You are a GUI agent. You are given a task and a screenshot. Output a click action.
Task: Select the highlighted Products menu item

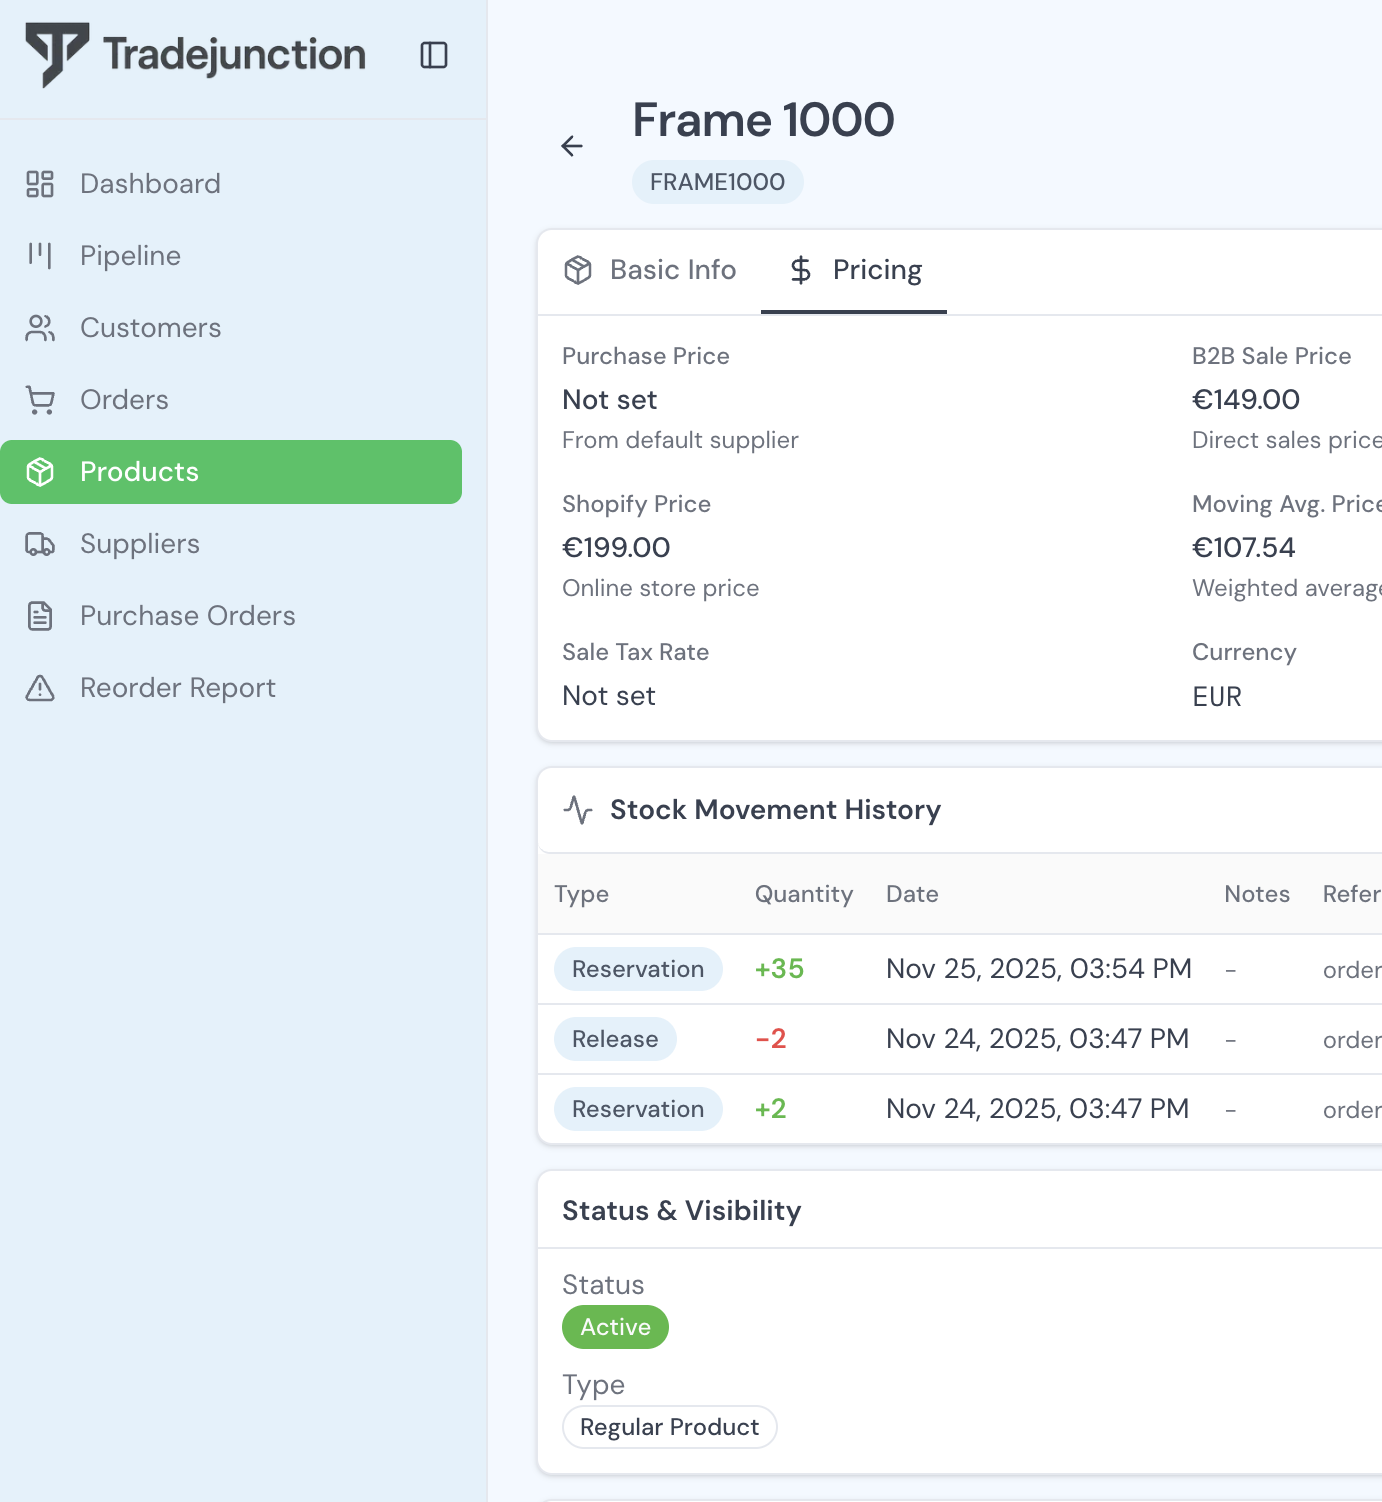click(x=231, y=472)
